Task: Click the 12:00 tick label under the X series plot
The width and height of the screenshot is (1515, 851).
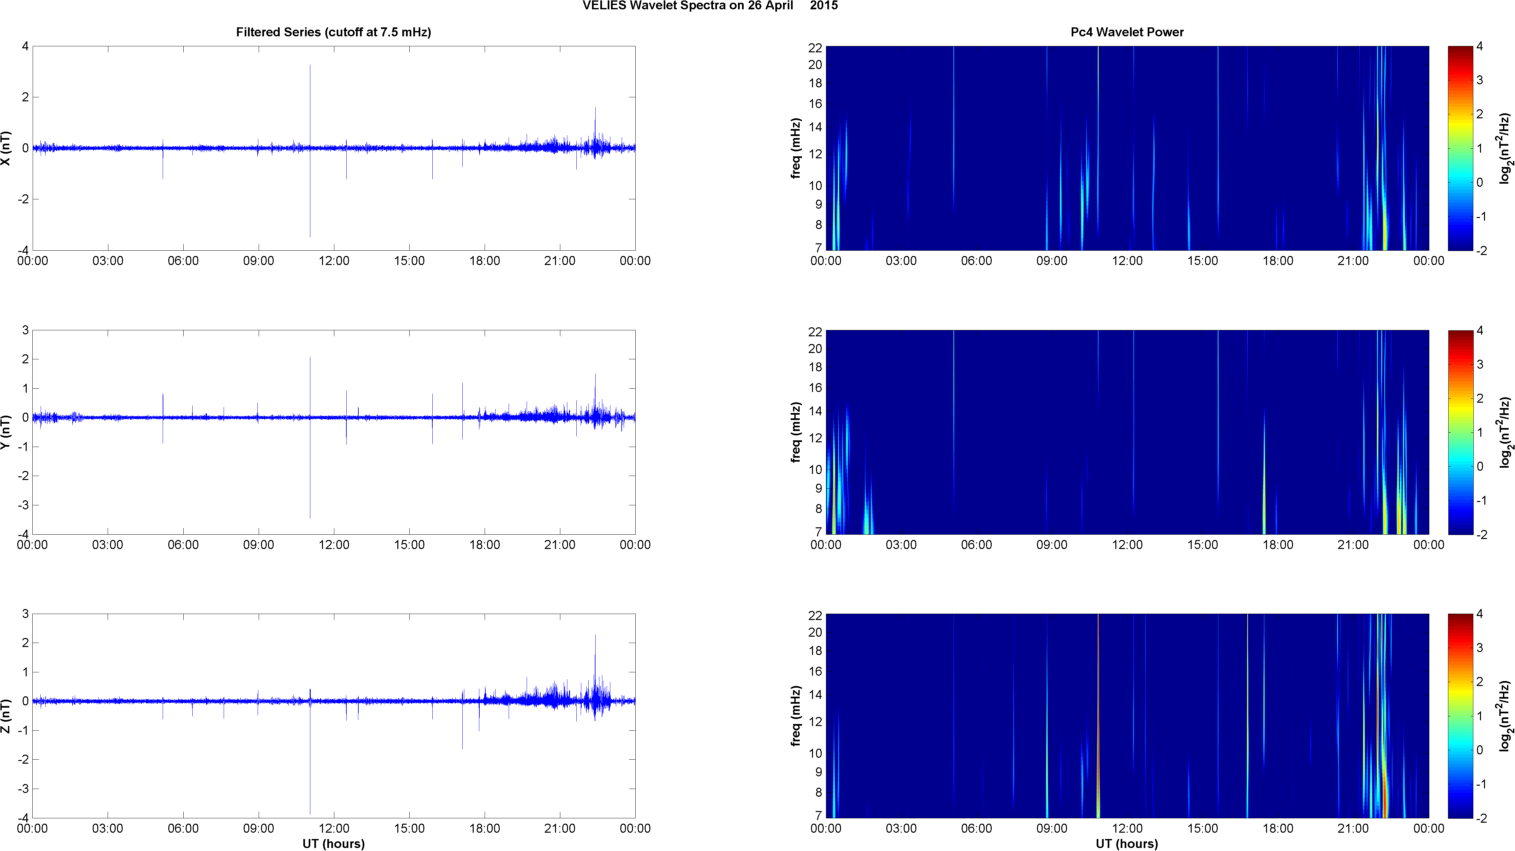Action: pyautogui.click(x=334, y=261)
